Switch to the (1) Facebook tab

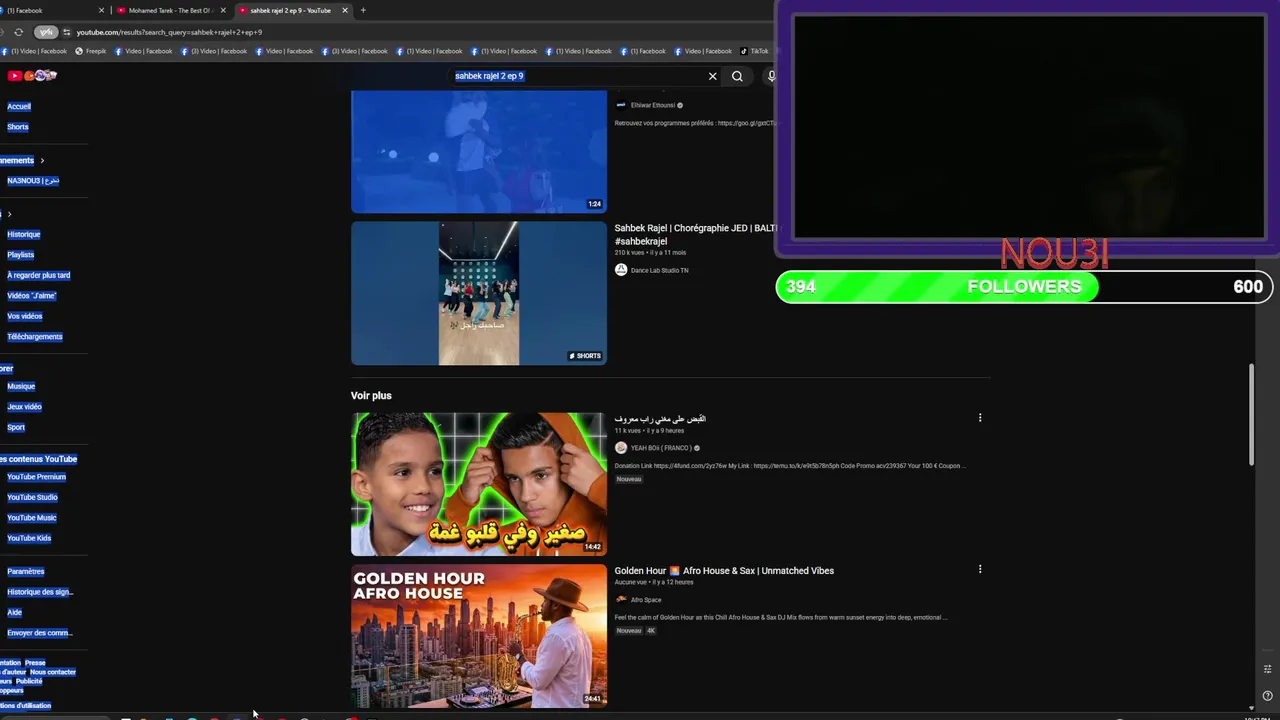tap(48, 10)
